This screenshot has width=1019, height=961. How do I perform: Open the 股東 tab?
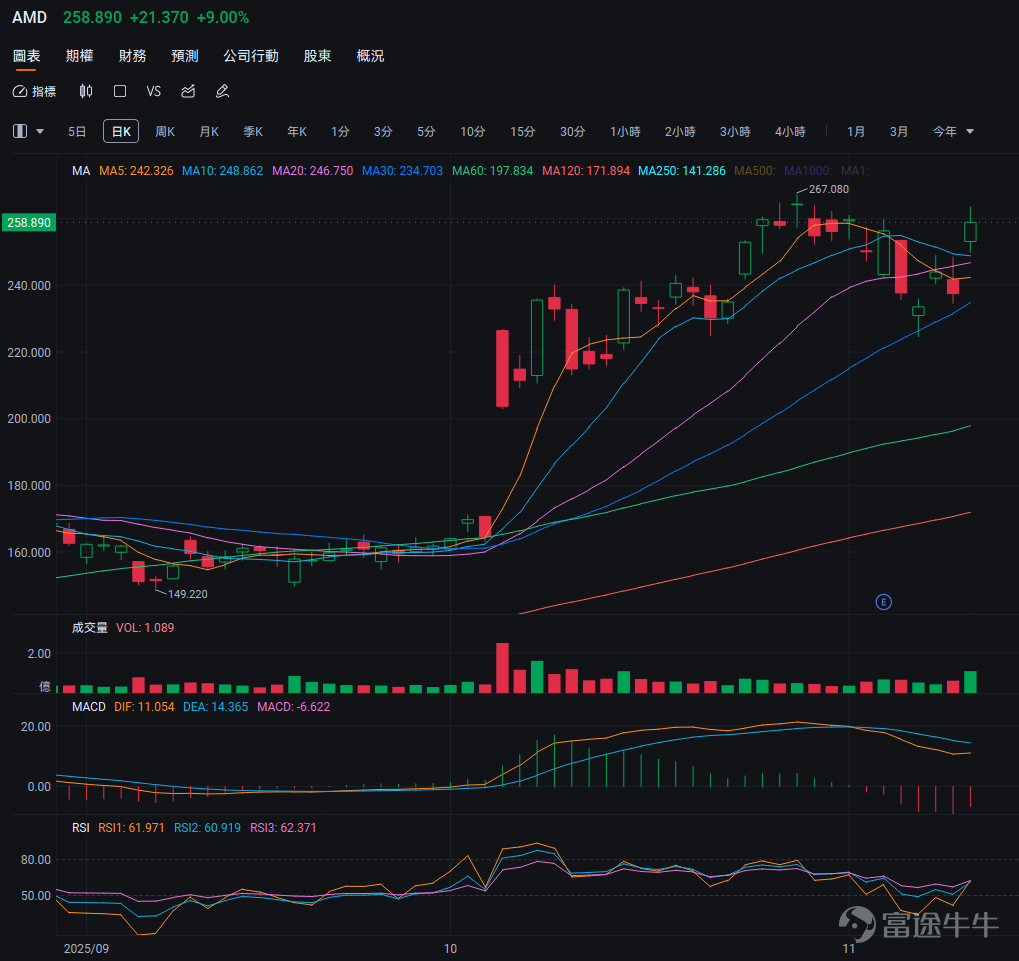pos(317,56)
